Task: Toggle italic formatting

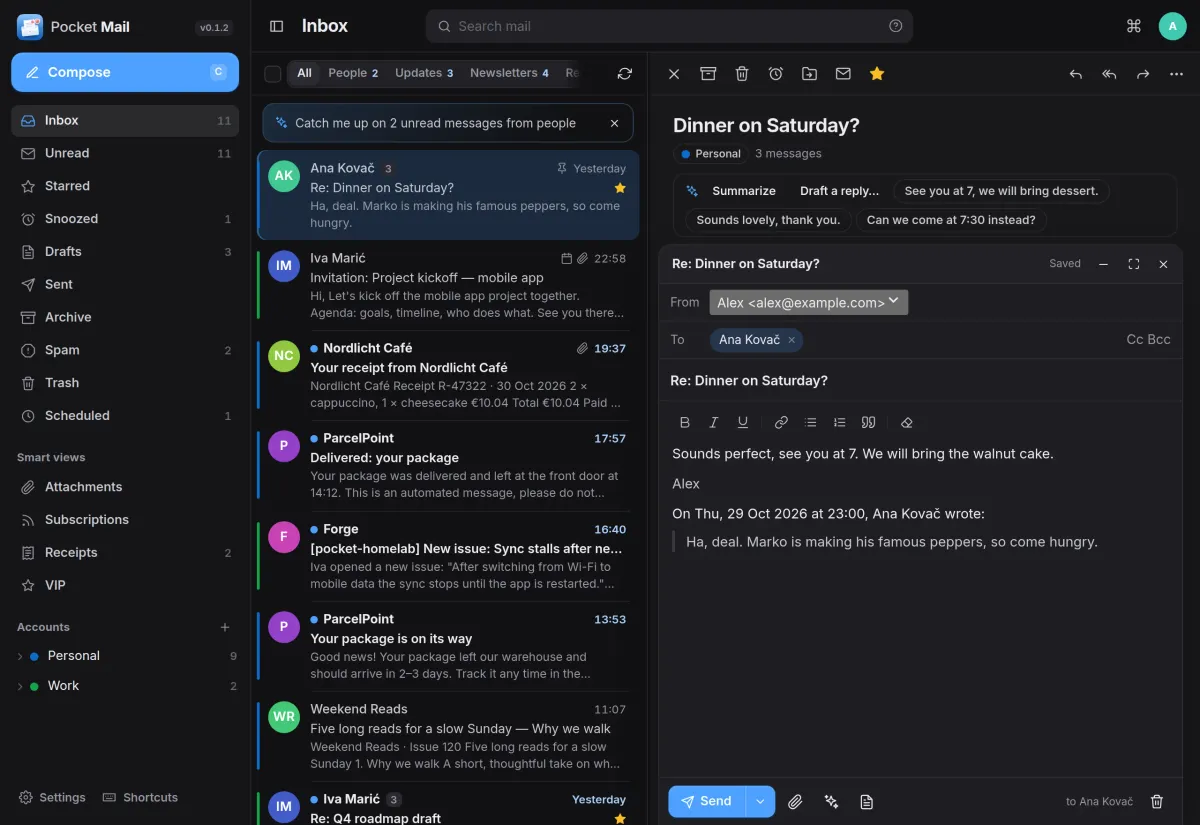Action: (x=714, y=422)
